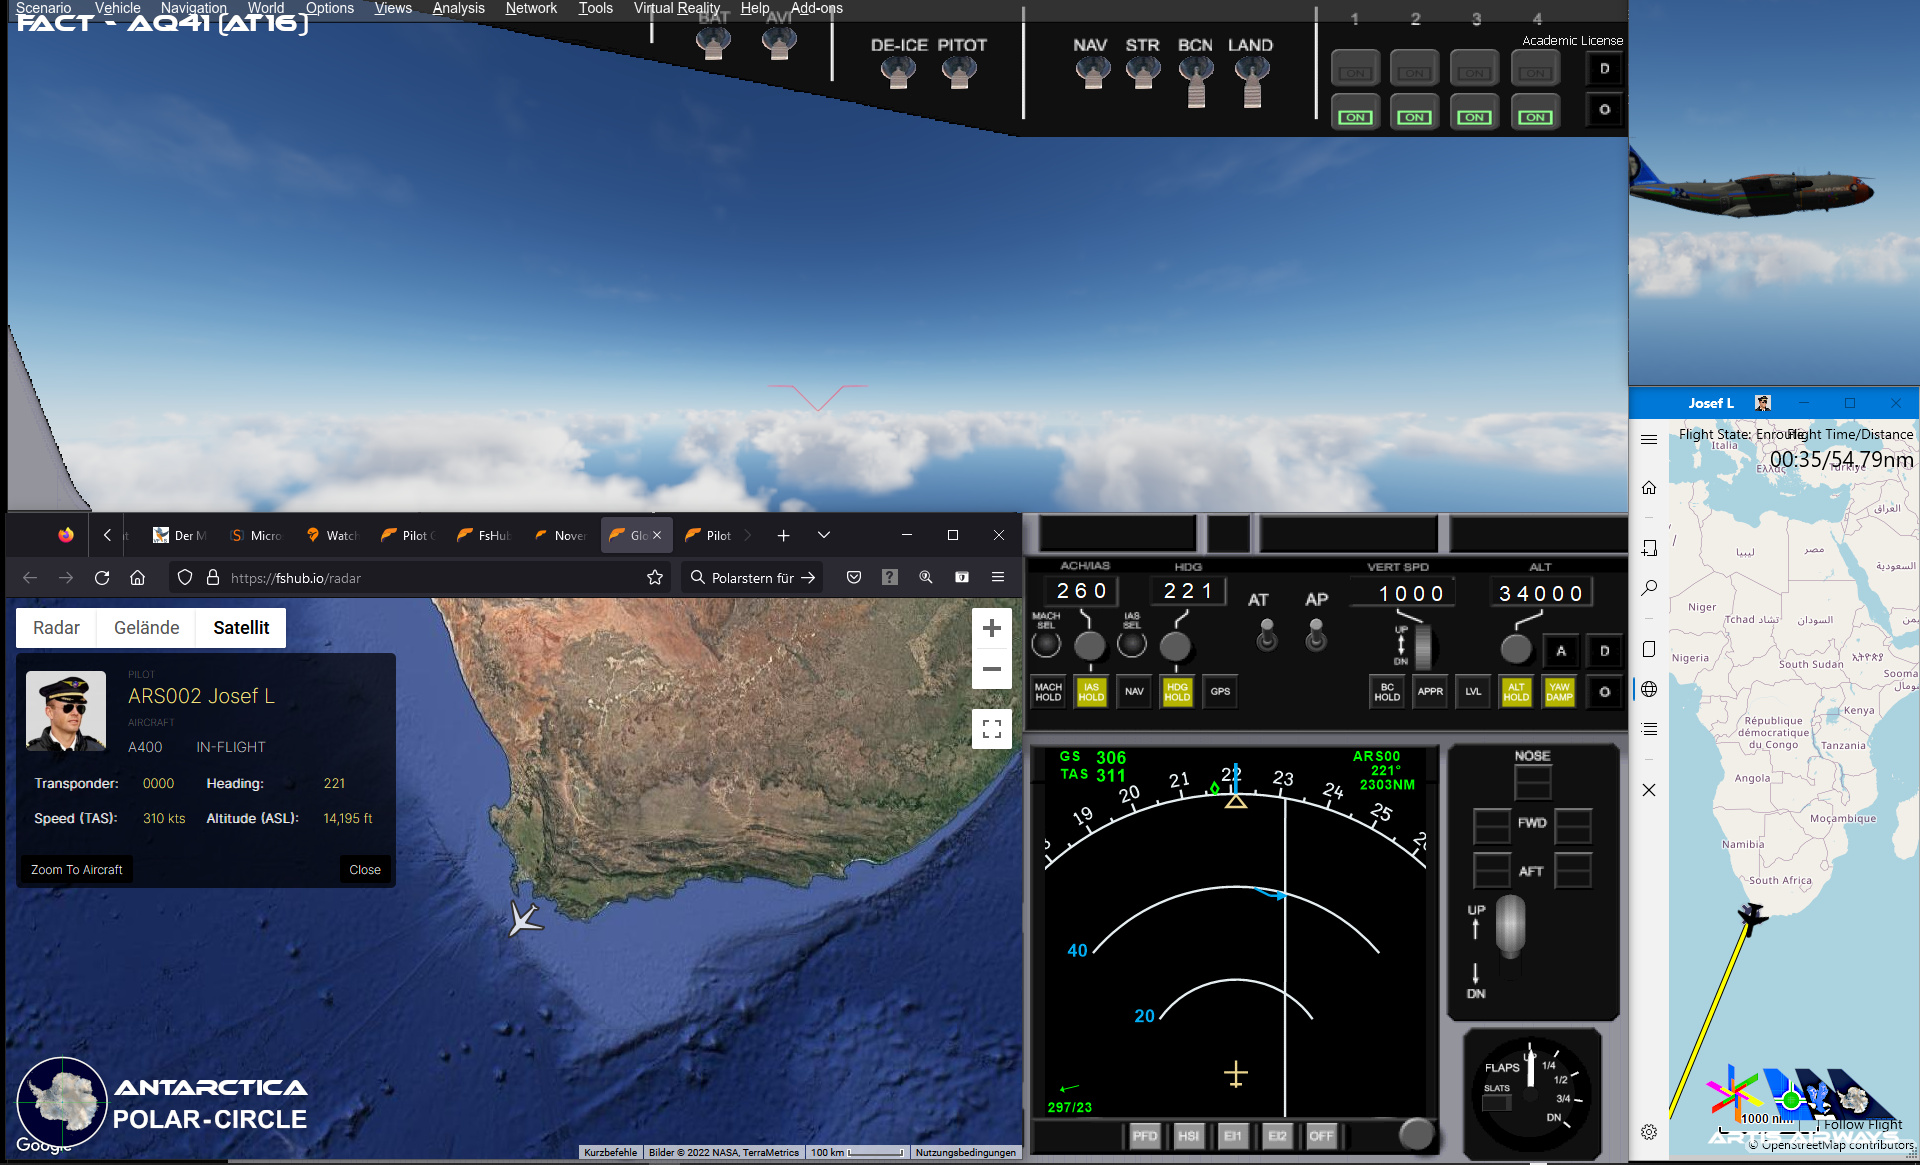Toggle fullscreen on radar map

click(x=992, y=729)
